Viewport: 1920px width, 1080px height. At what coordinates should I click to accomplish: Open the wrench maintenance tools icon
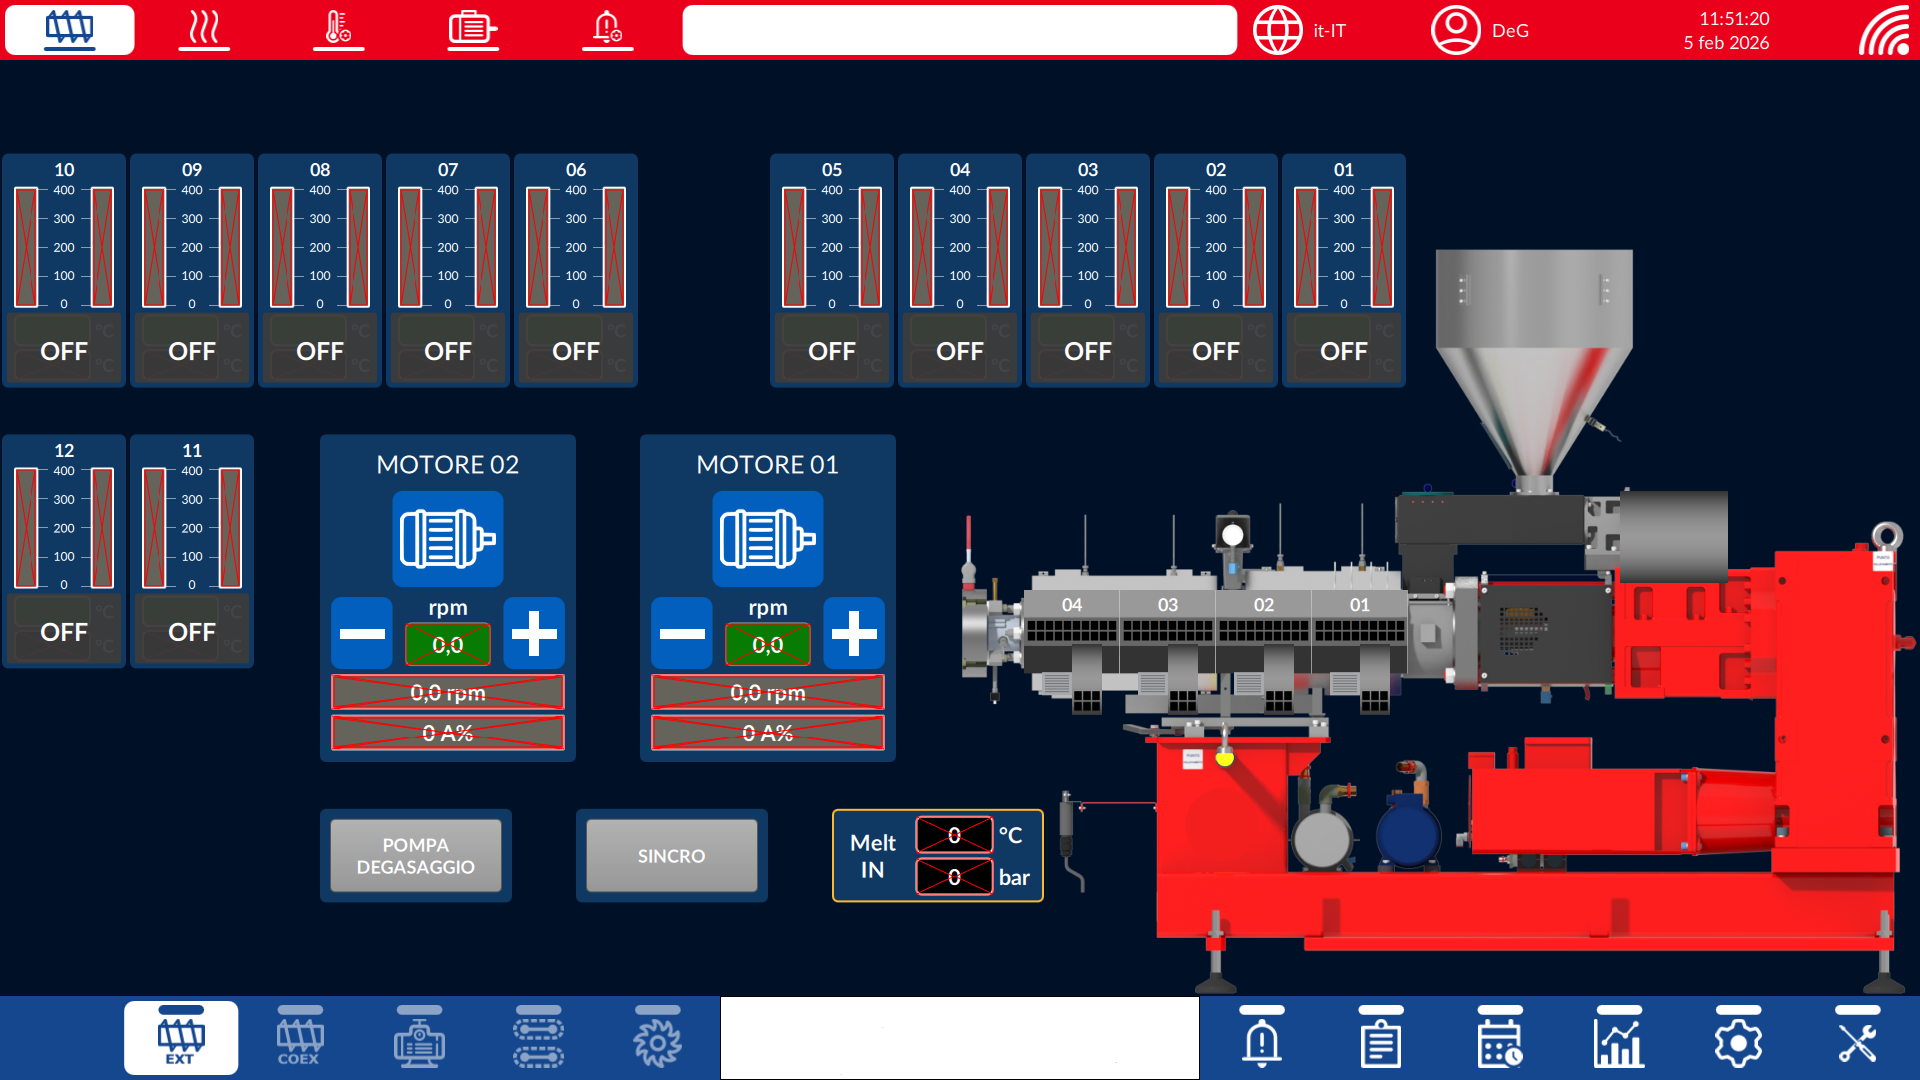click(1857, 1041)
